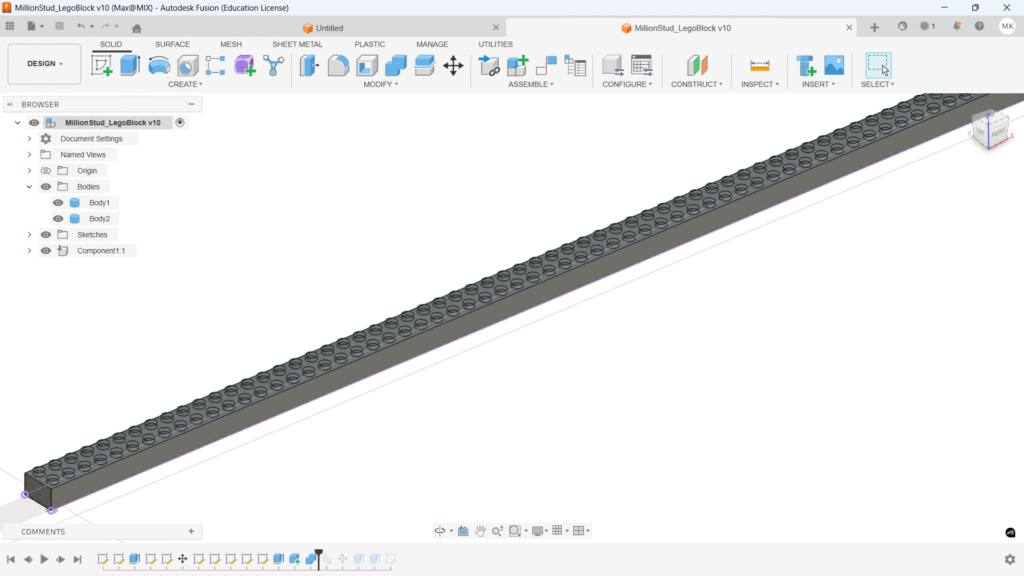Image resolution: width=1024 pixels, height=576 pixels.
Task: Click the Extrude tool icon
Action: coord(130,66)
